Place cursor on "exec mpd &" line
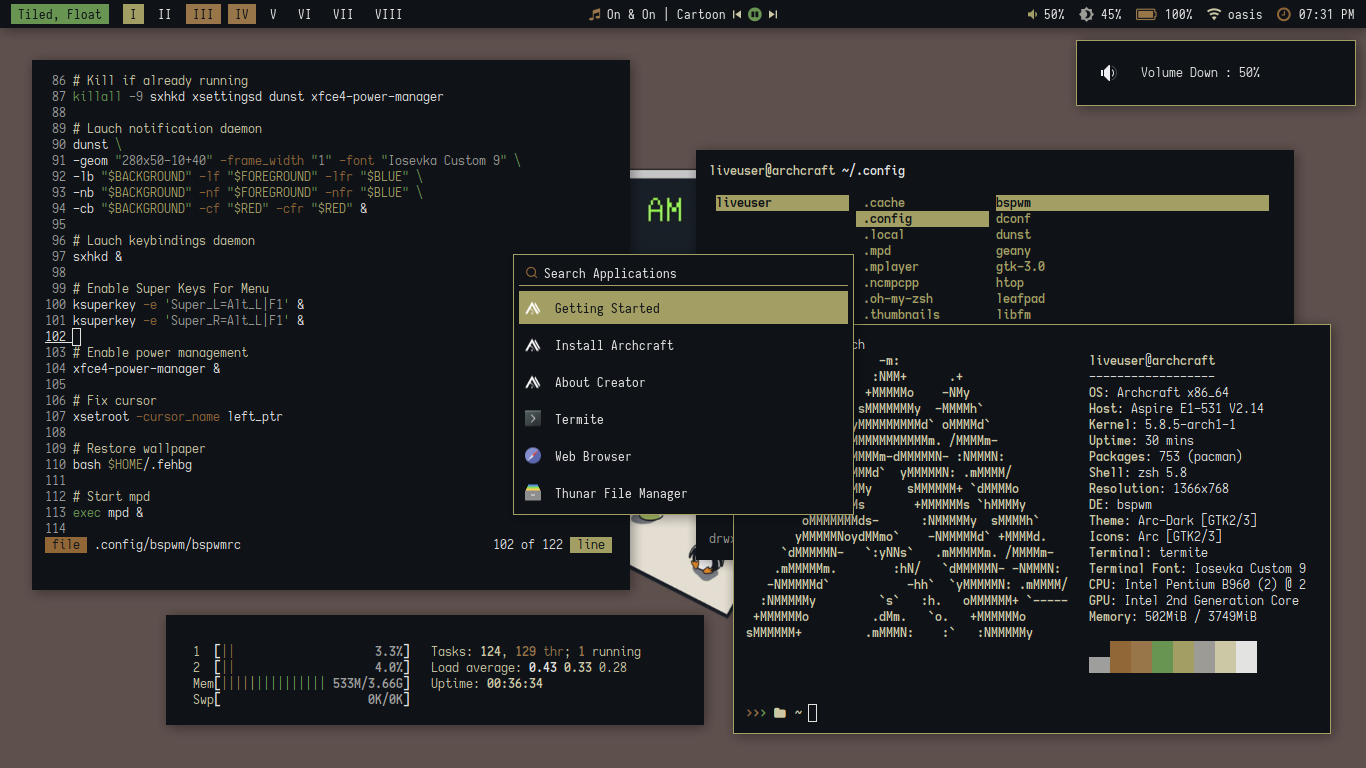This screenshot has height=768, width=1366. coord(108,513)
